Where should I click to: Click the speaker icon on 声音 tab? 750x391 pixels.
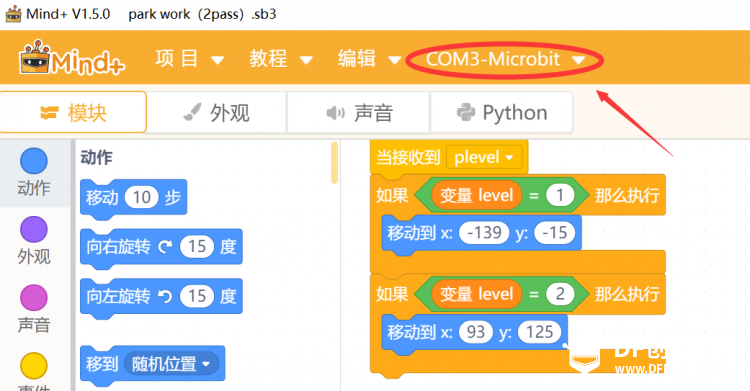pyautogui.click(x=335, y=113)
